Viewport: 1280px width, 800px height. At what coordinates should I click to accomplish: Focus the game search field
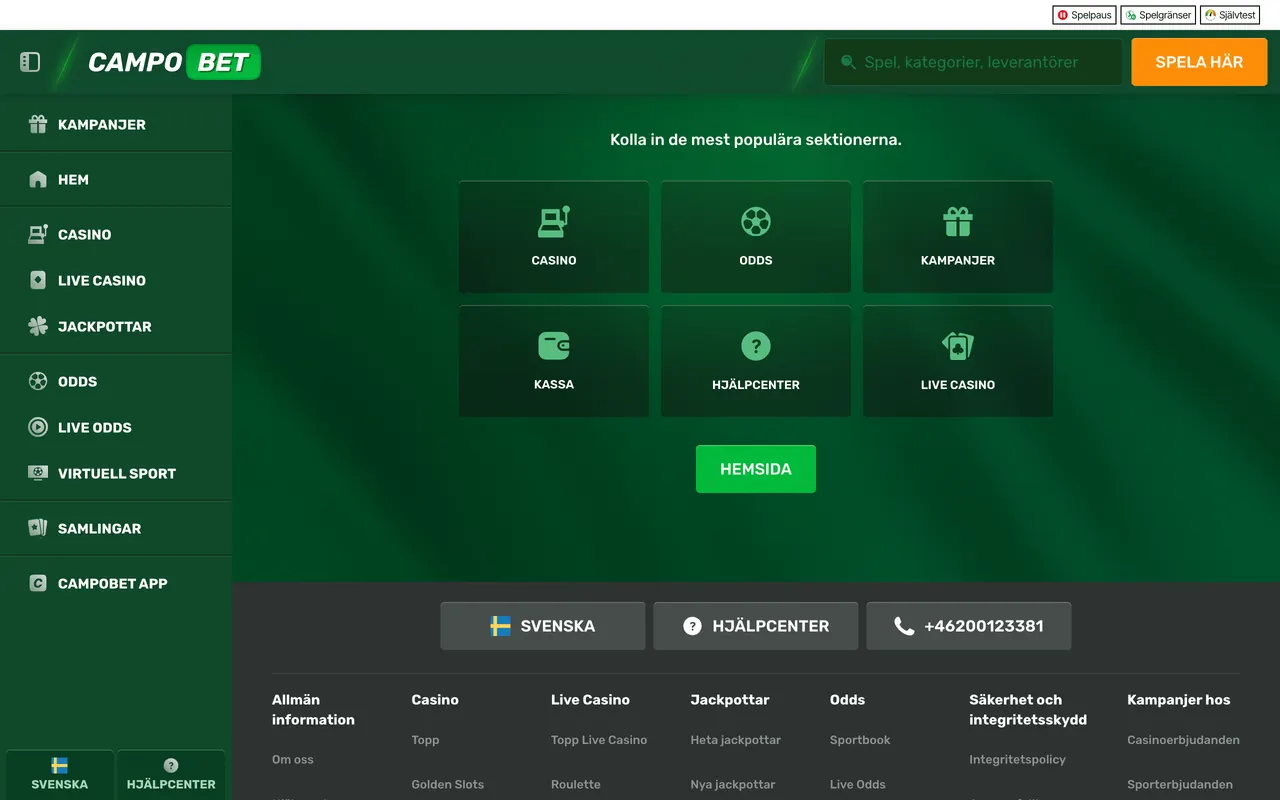coord(973,62)
